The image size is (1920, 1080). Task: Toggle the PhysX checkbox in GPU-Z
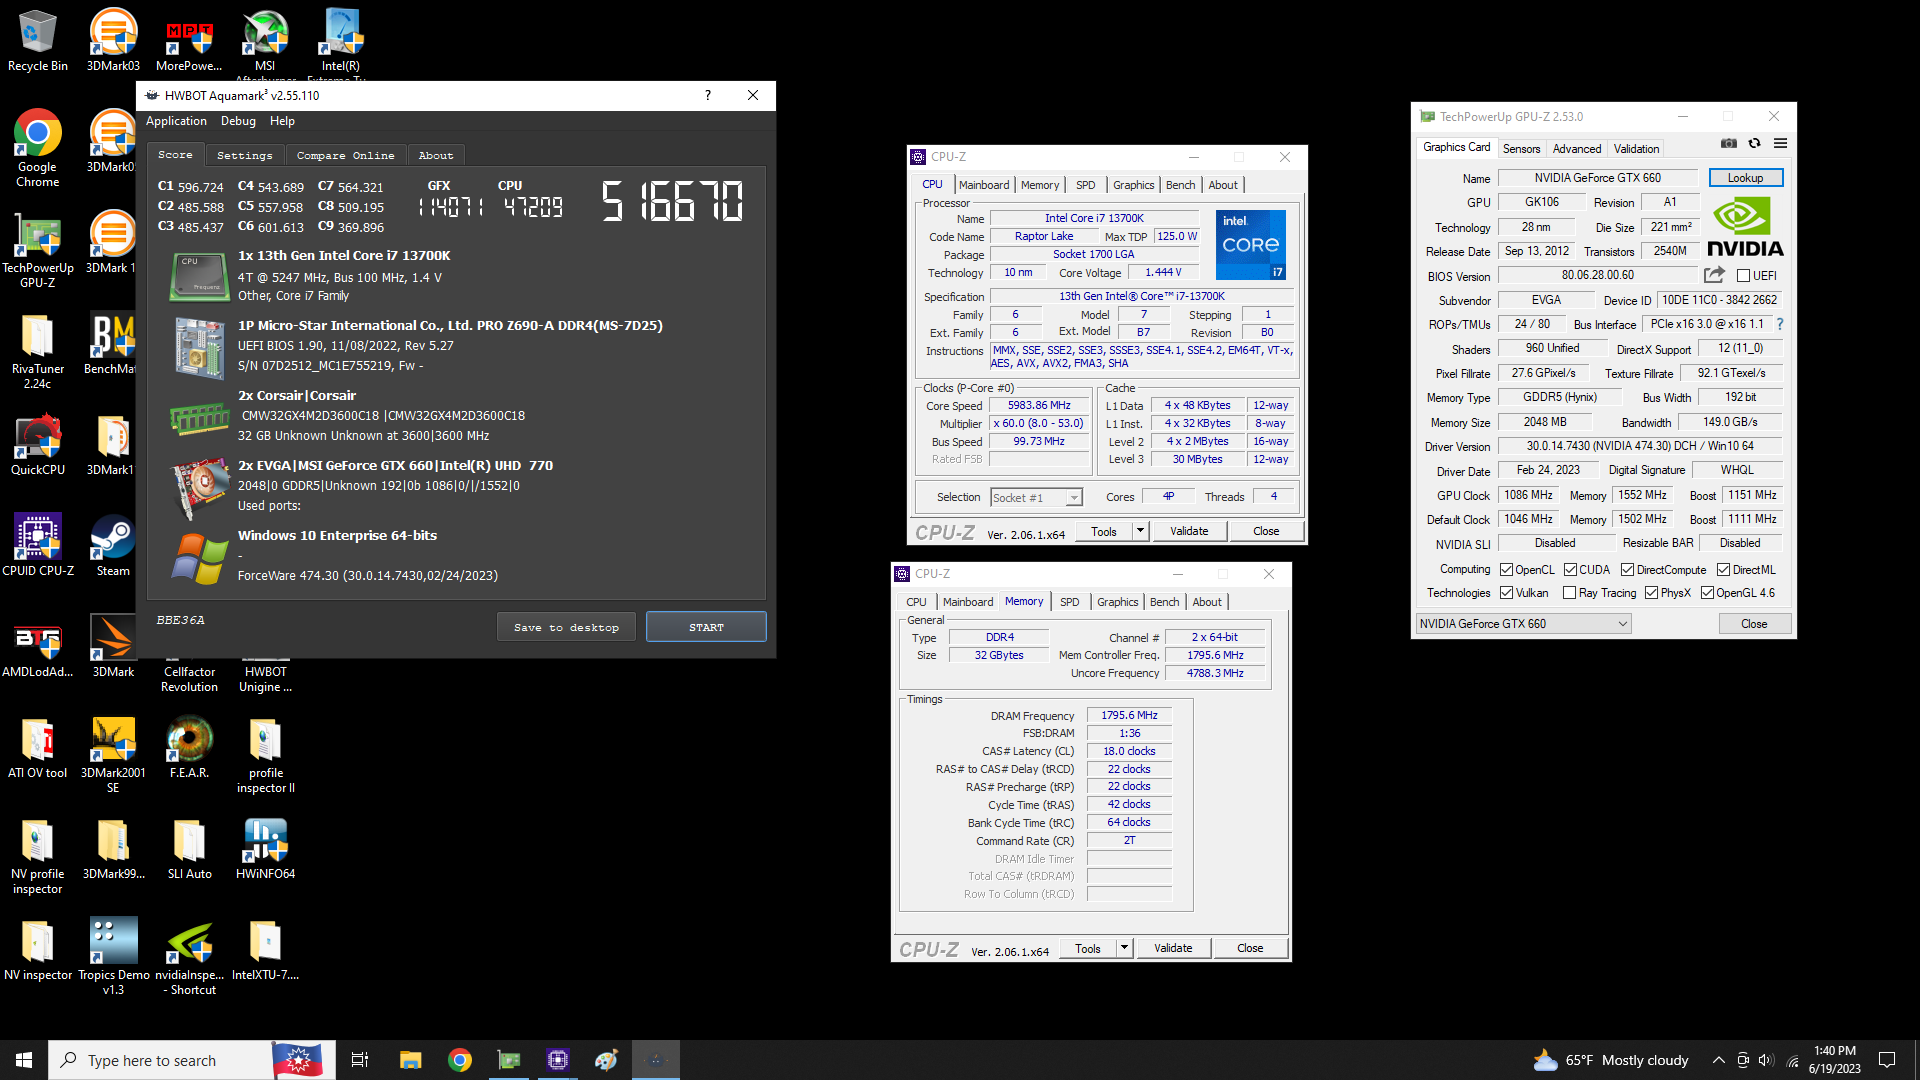pyautogui.click(x=1651, y=593)
